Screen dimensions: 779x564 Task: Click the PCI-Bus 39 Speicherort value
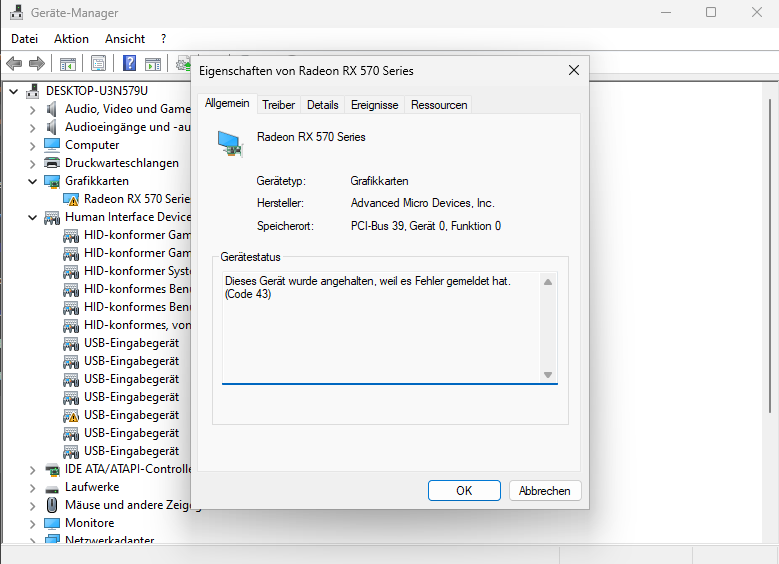pos(426,226)
